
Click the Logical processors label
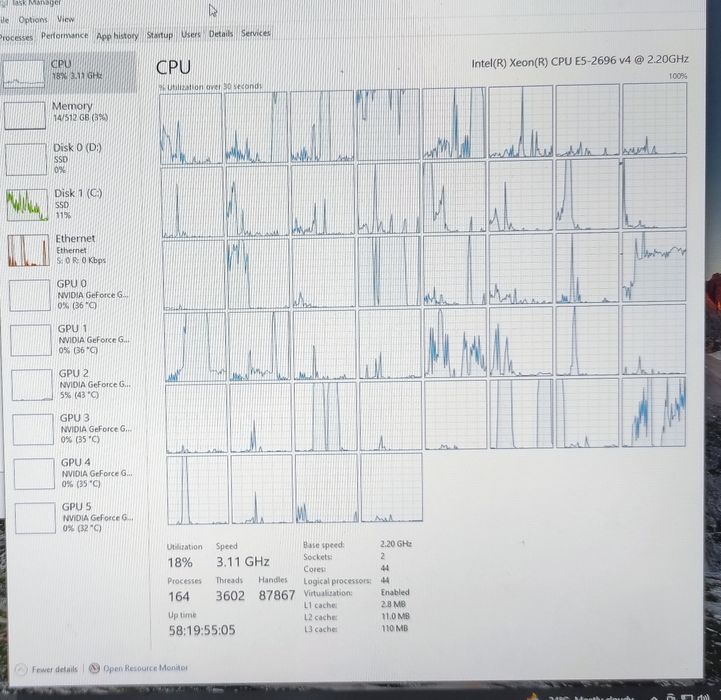pos(337,581)
